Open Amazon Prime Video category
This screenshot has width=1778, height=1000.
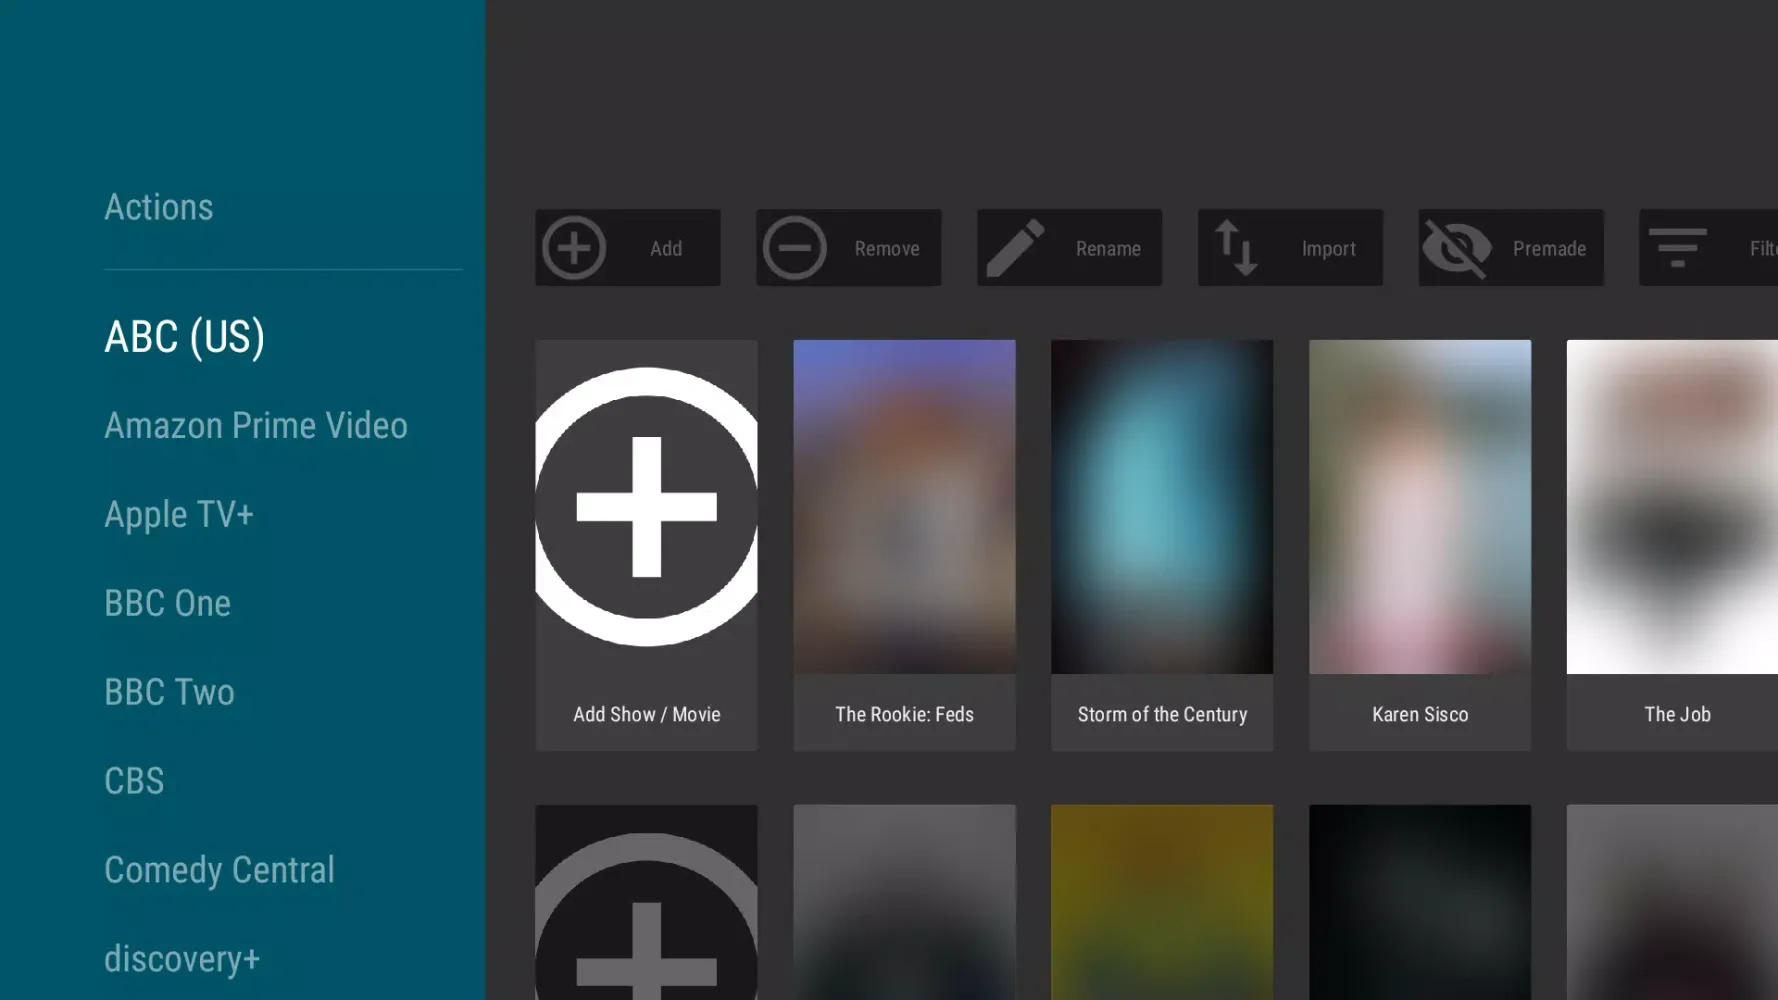tap(256, 426)
